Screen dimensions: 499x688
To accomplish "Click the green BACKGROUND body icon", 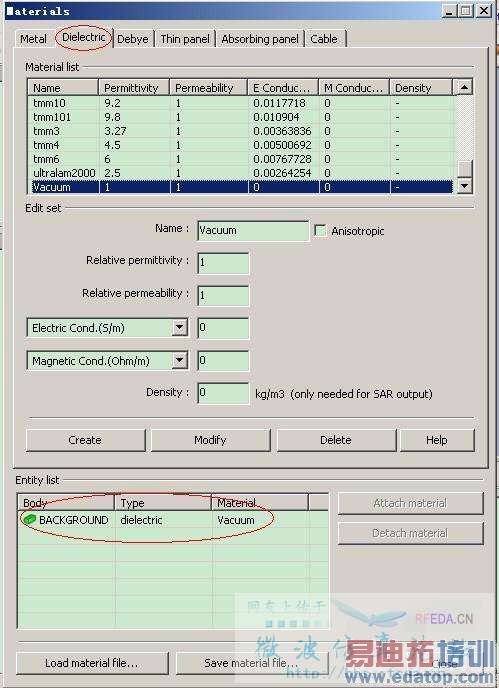I will (x=30, y=520).
